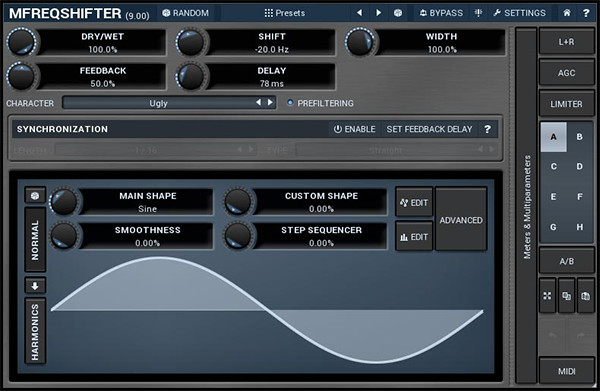600x392 pixels.
Task: Click the Custom Shape knob
Action: (x=238, y=201)
